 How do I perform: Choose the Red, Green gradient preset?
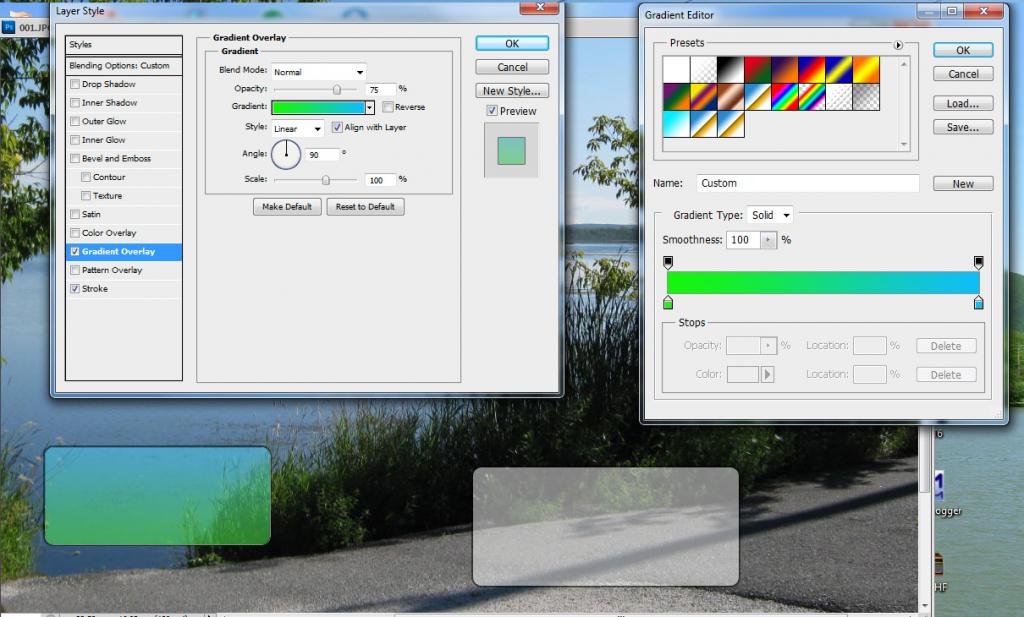(758, 69)
